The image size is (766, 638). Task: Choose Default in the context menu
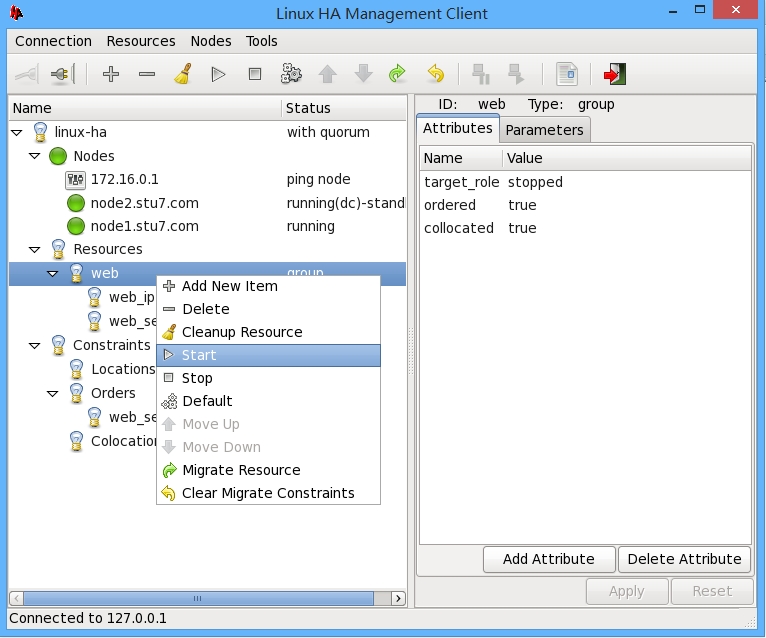coord(268,401)
